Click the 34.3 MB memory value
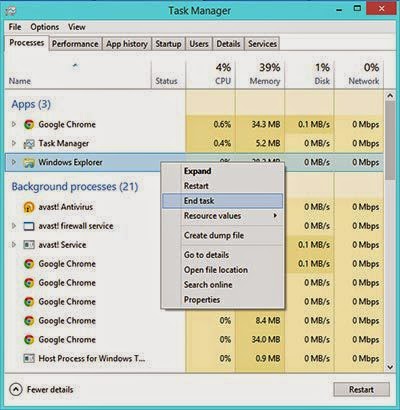 point(266,125)
